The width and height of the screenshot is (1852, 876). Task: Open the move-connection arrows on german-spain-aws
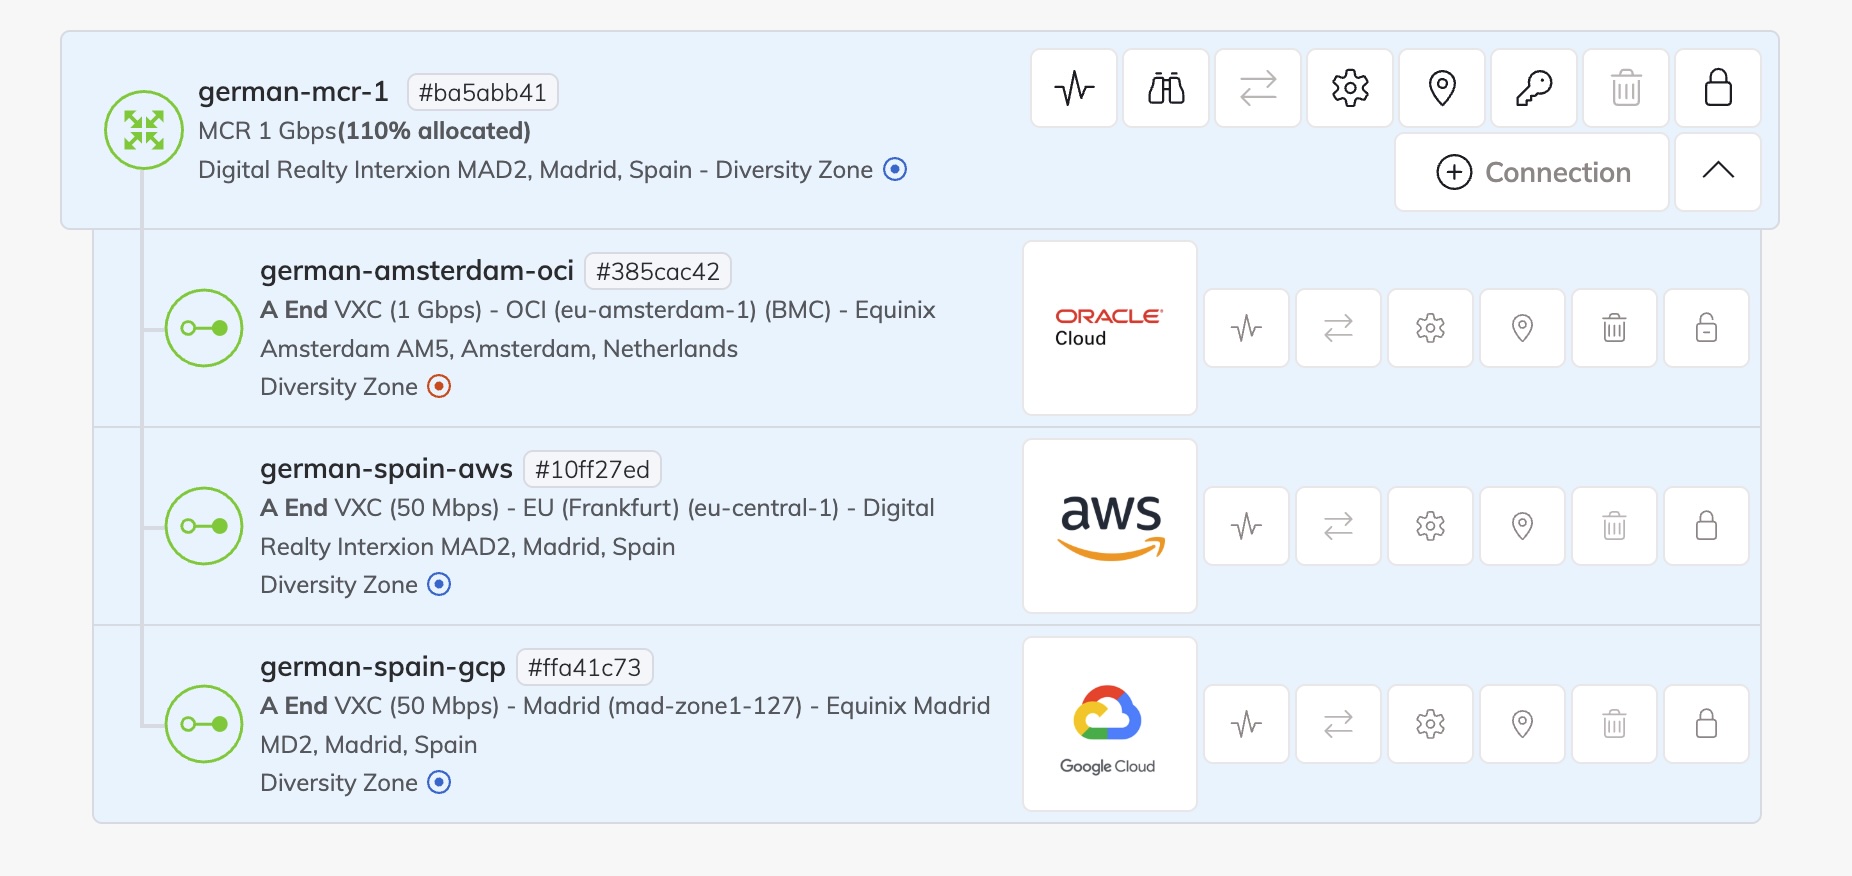[x=1338, y=526]
